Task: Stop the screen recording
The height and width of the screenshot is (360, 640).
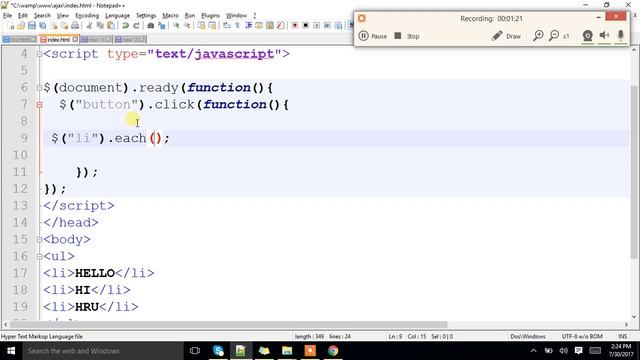Action: coord(407,36)
